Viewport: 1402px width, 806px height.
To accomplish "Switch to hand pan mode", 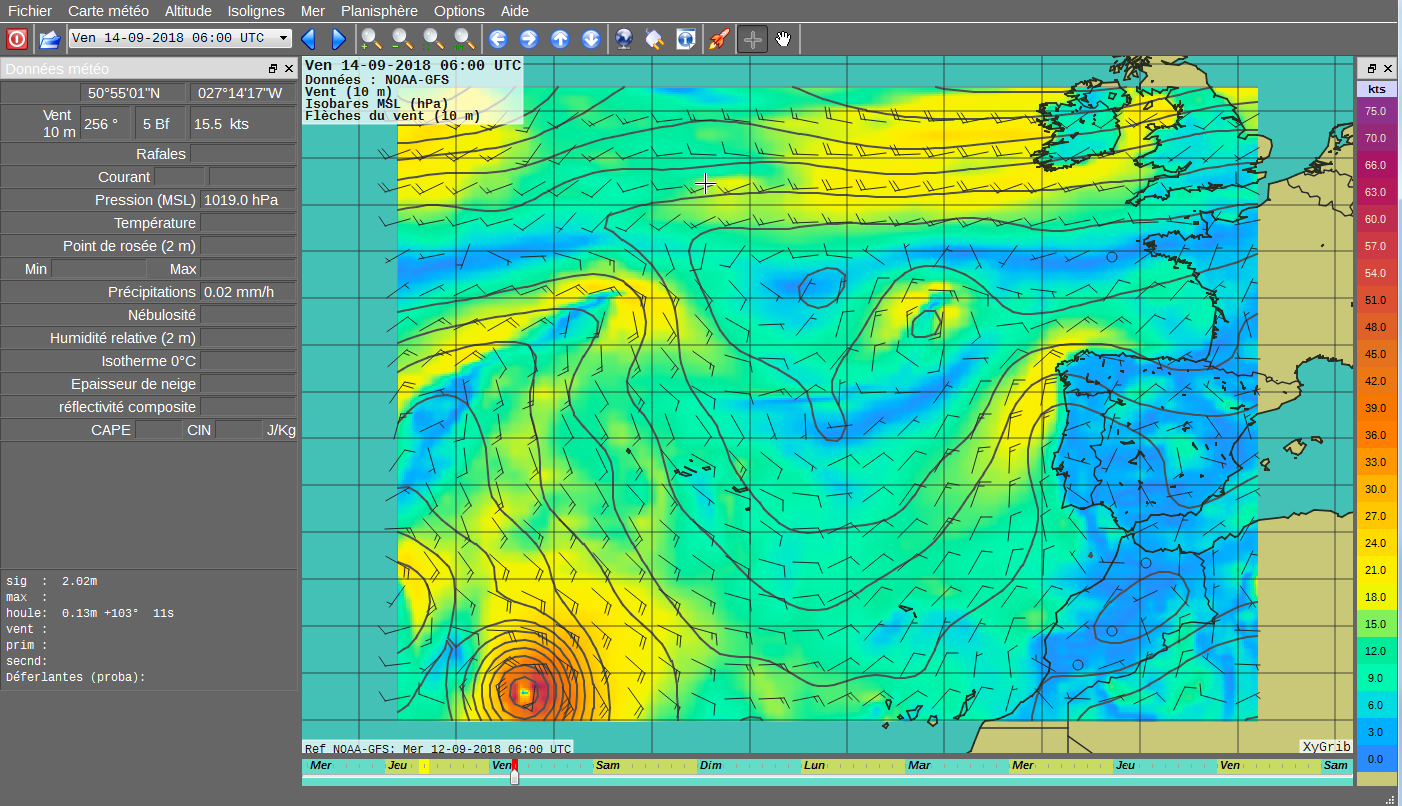I will point(783,39).
